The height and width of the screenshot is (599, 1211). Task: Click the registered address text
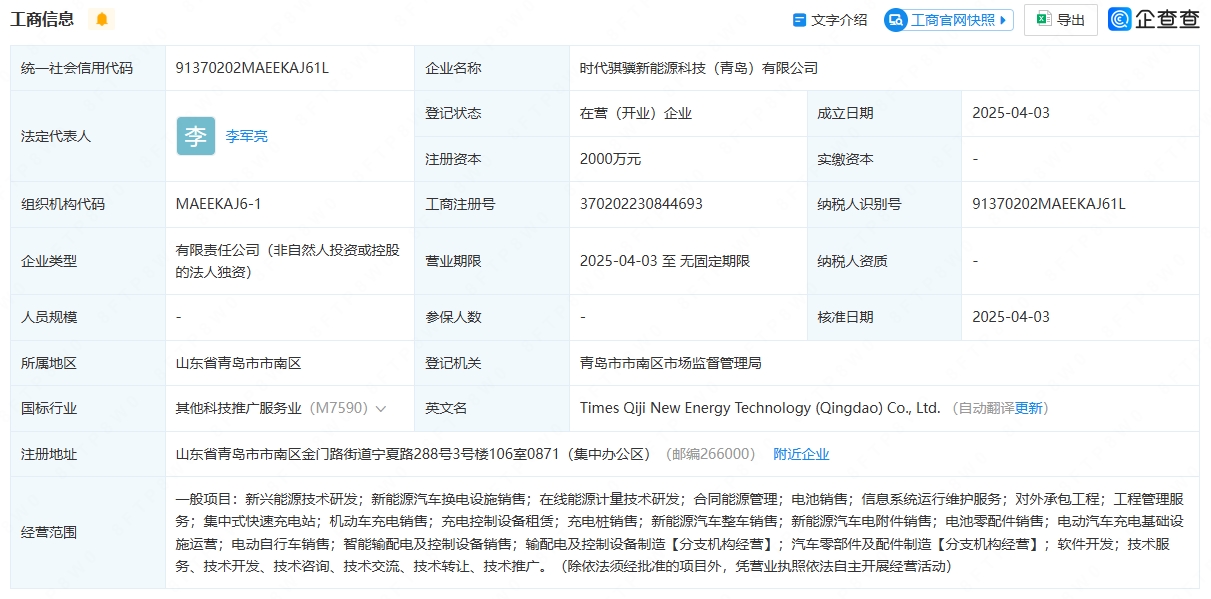pos(413,454)
